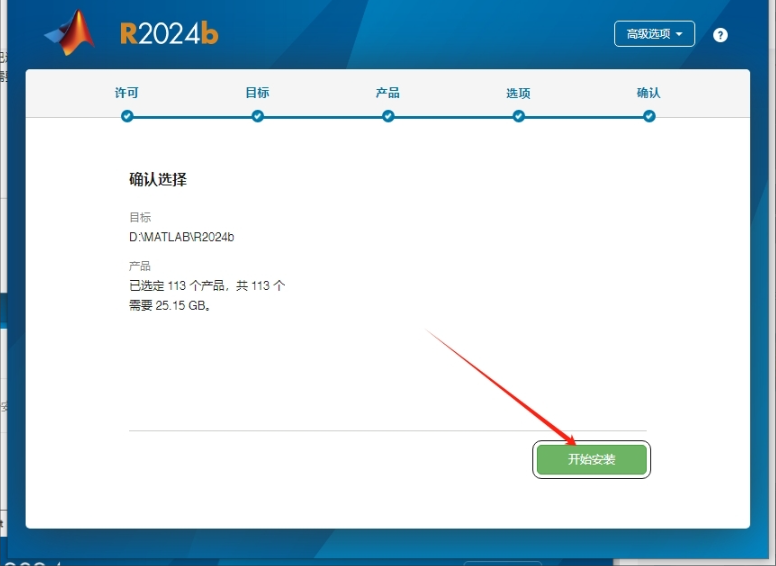
Task: Click the text 已选定 113 个产品
Action: click(x=177, y=285)
